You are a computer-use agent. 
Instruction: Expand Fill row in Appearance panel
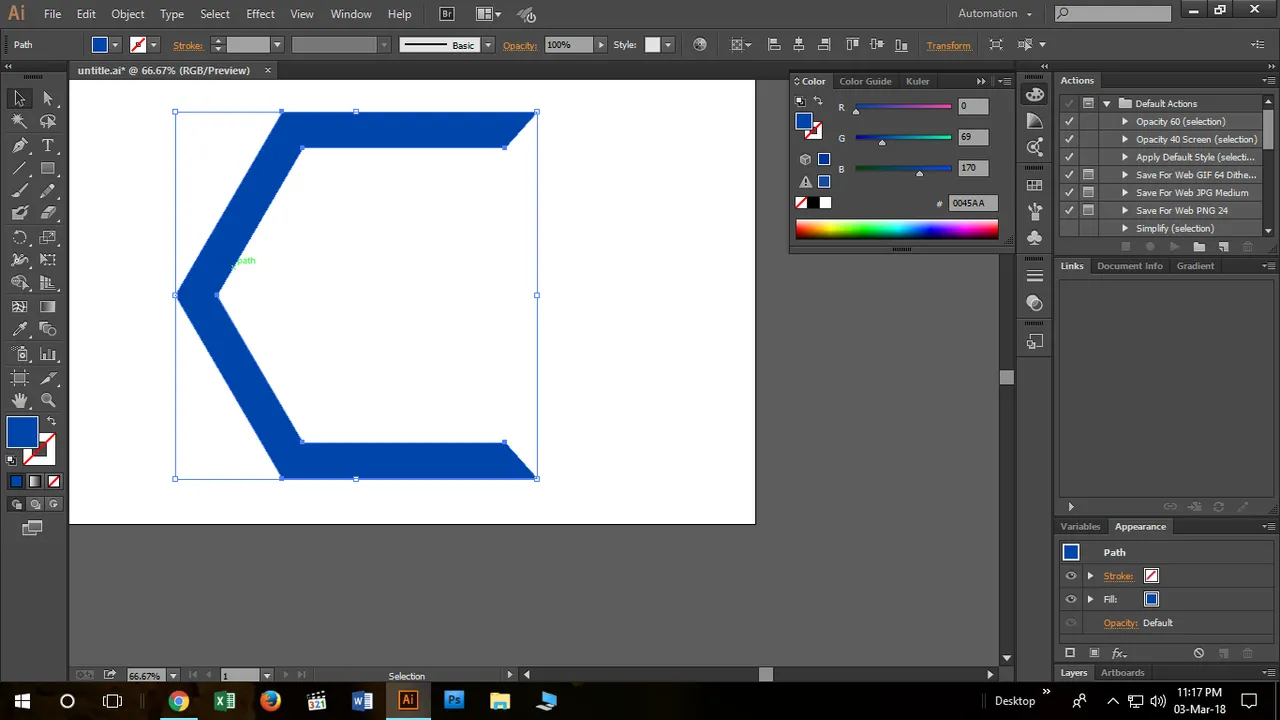pos(1090,599)
